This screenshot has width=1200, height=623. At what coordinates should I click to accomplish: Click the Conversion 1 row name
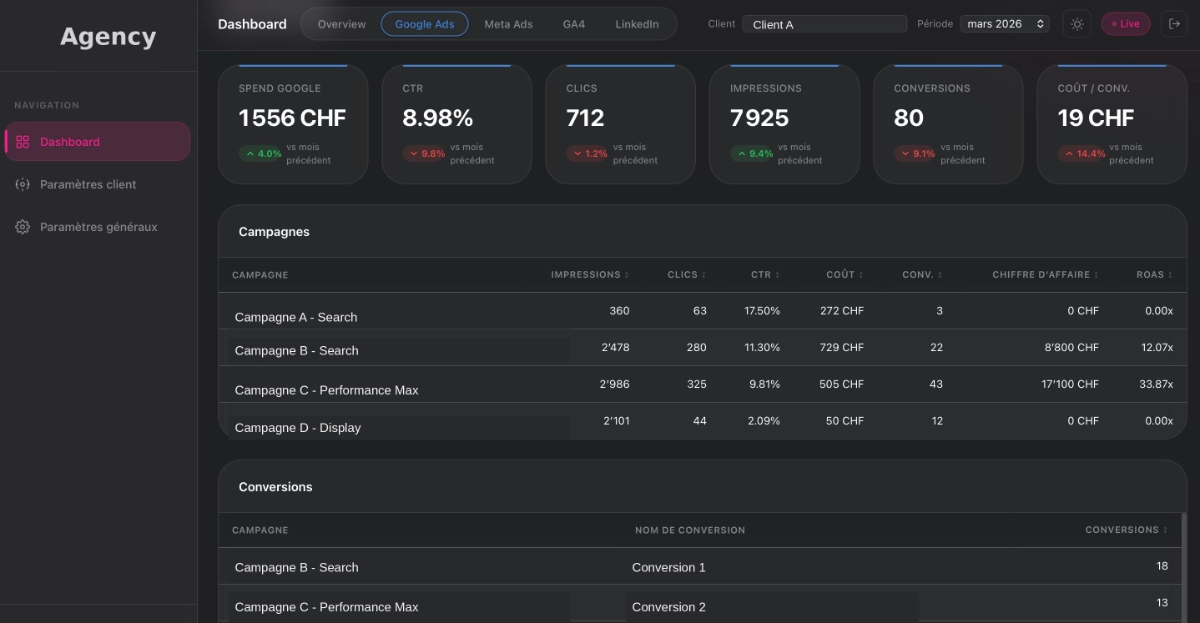click(x=669, y=567)
